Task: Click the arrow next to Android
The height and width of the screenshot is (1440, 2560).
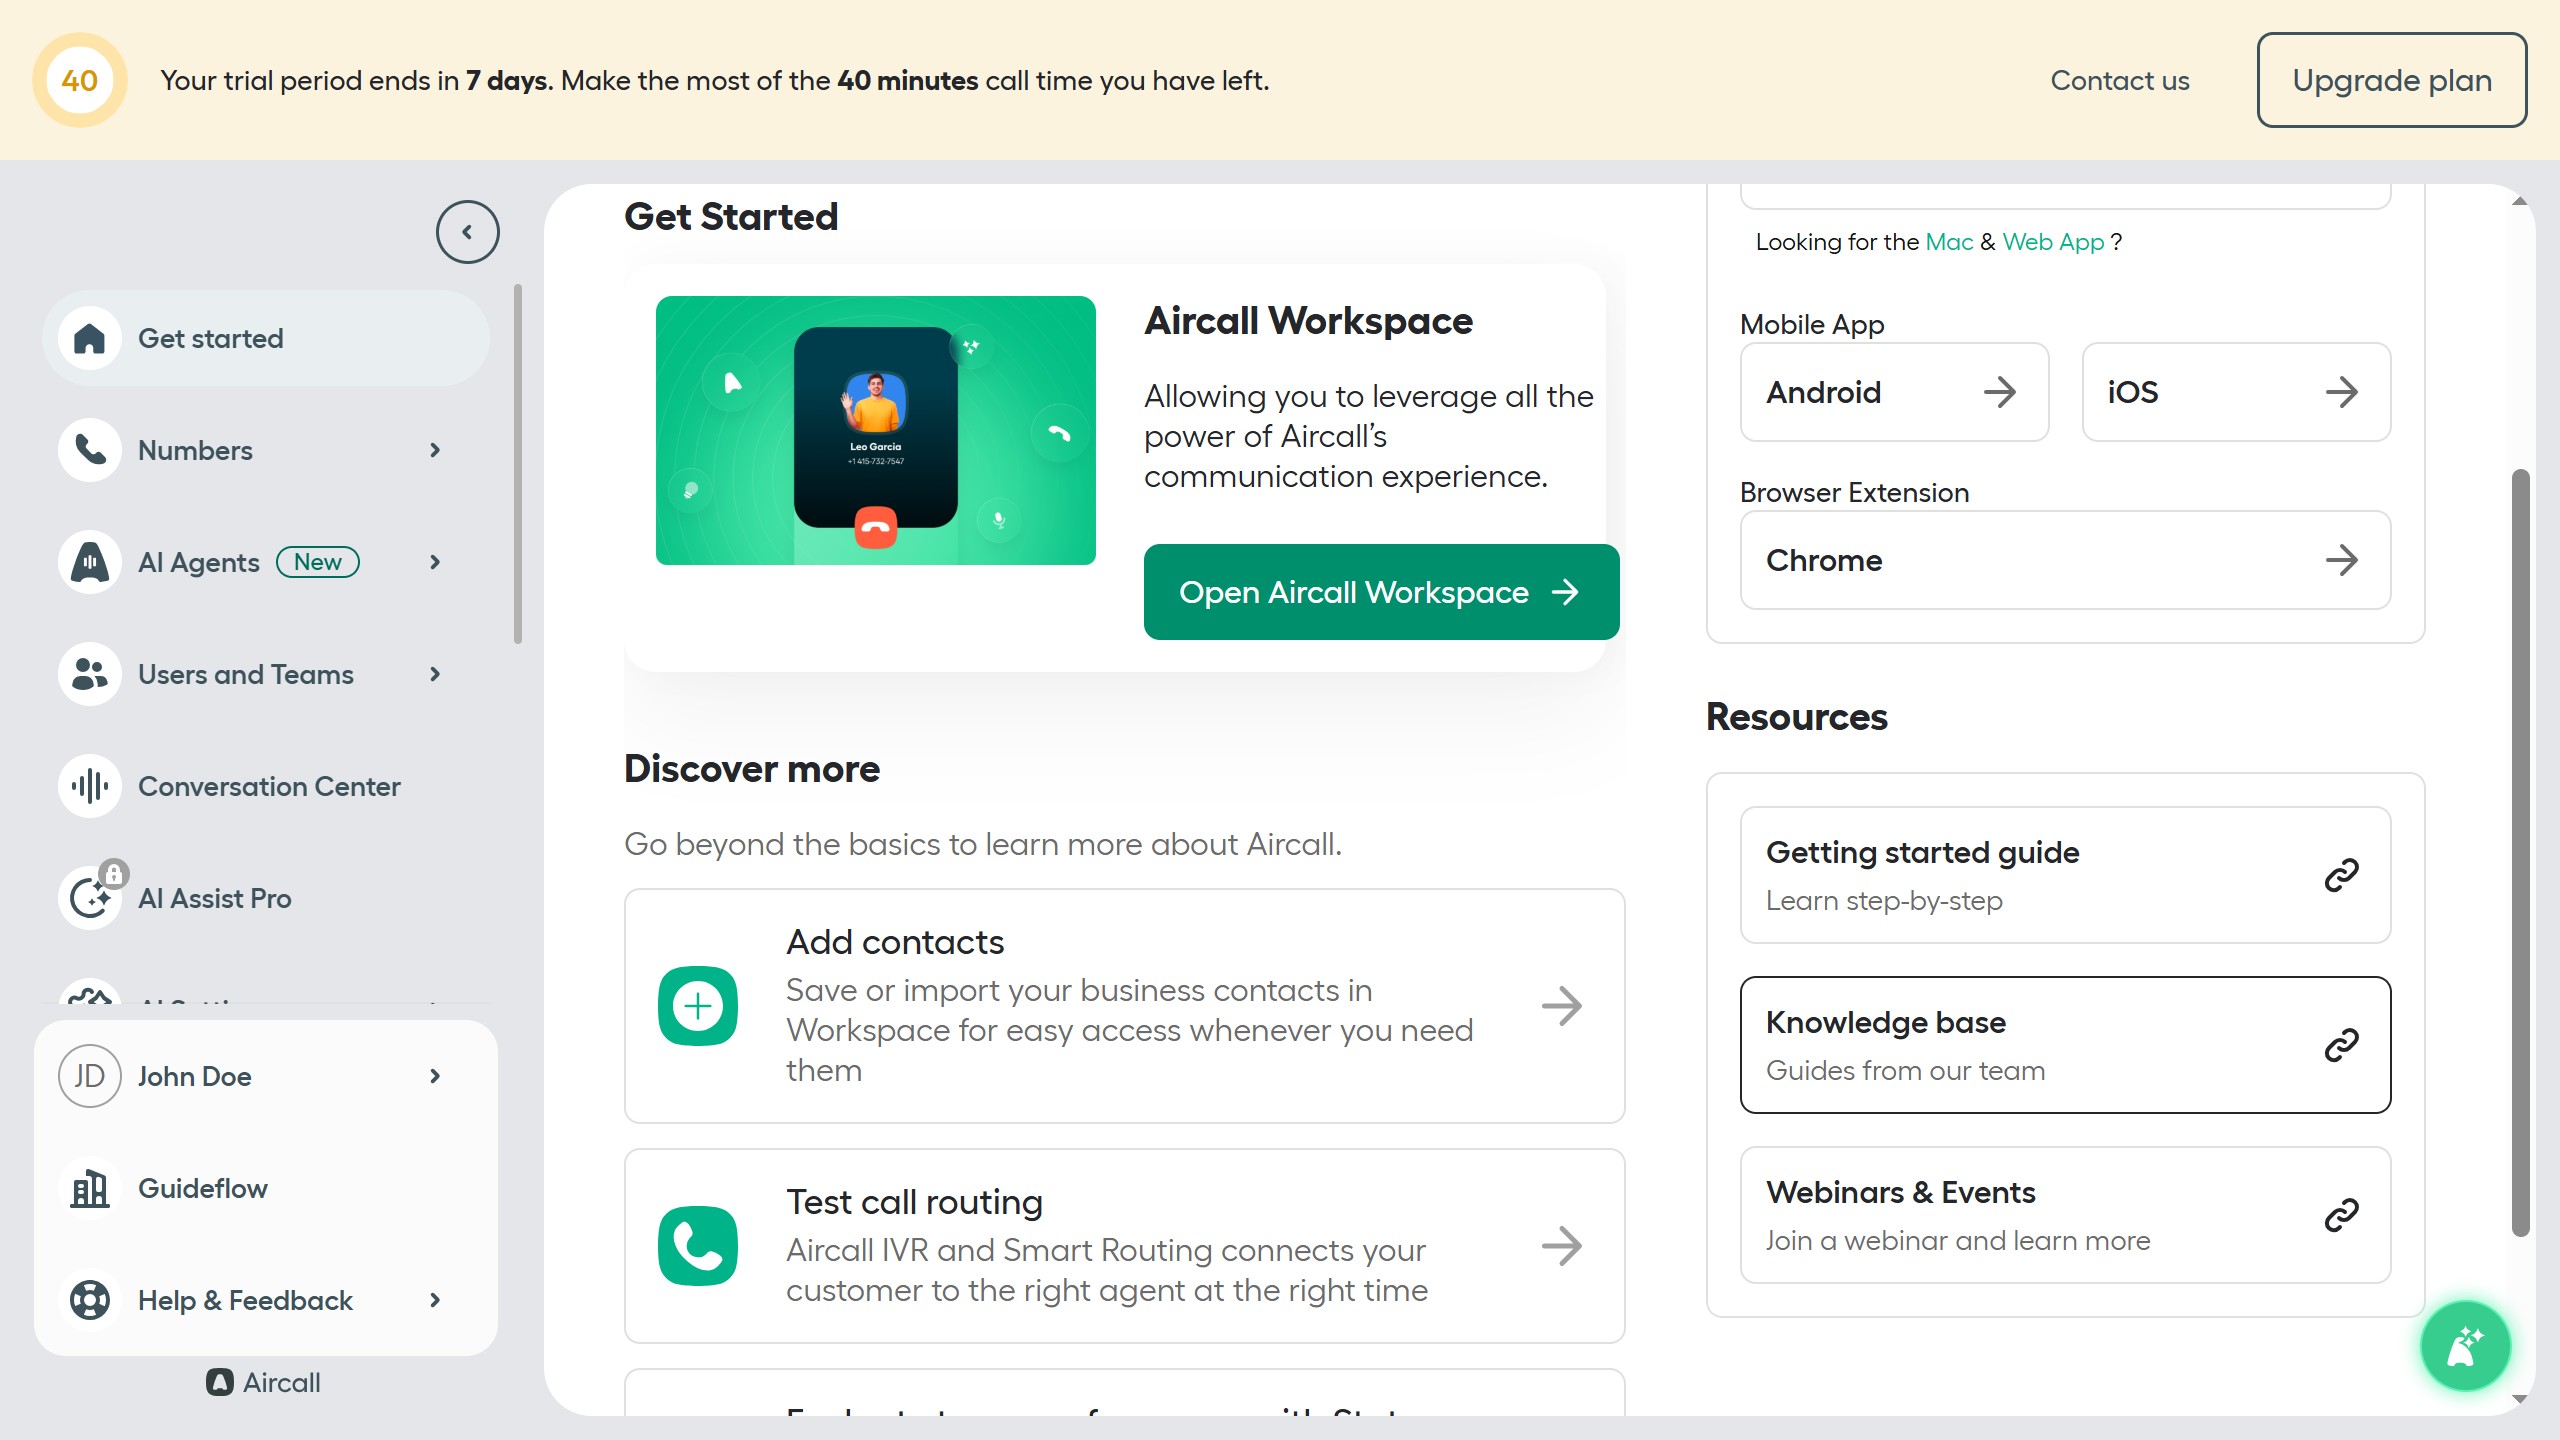Action: pyautogui.click(x=1999, y=392)
